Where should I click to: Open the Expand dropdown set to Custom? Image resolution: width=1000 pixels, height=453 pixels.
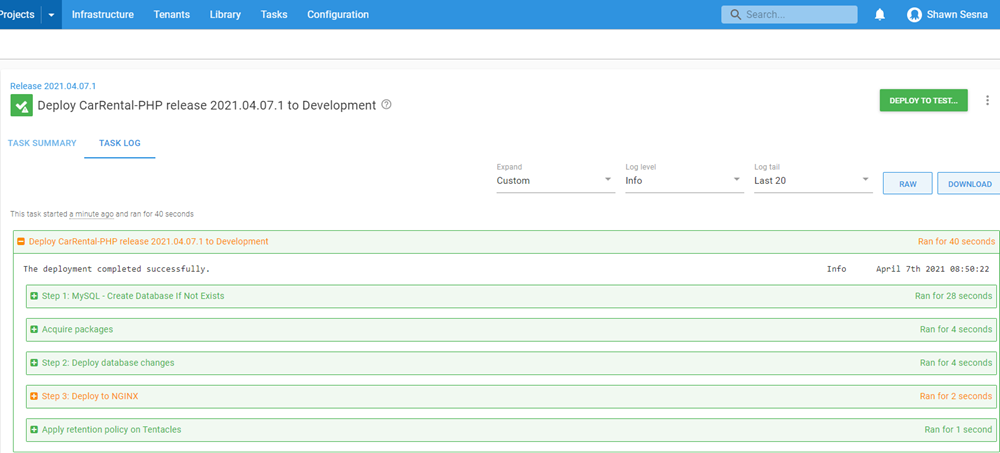[554, 181]
